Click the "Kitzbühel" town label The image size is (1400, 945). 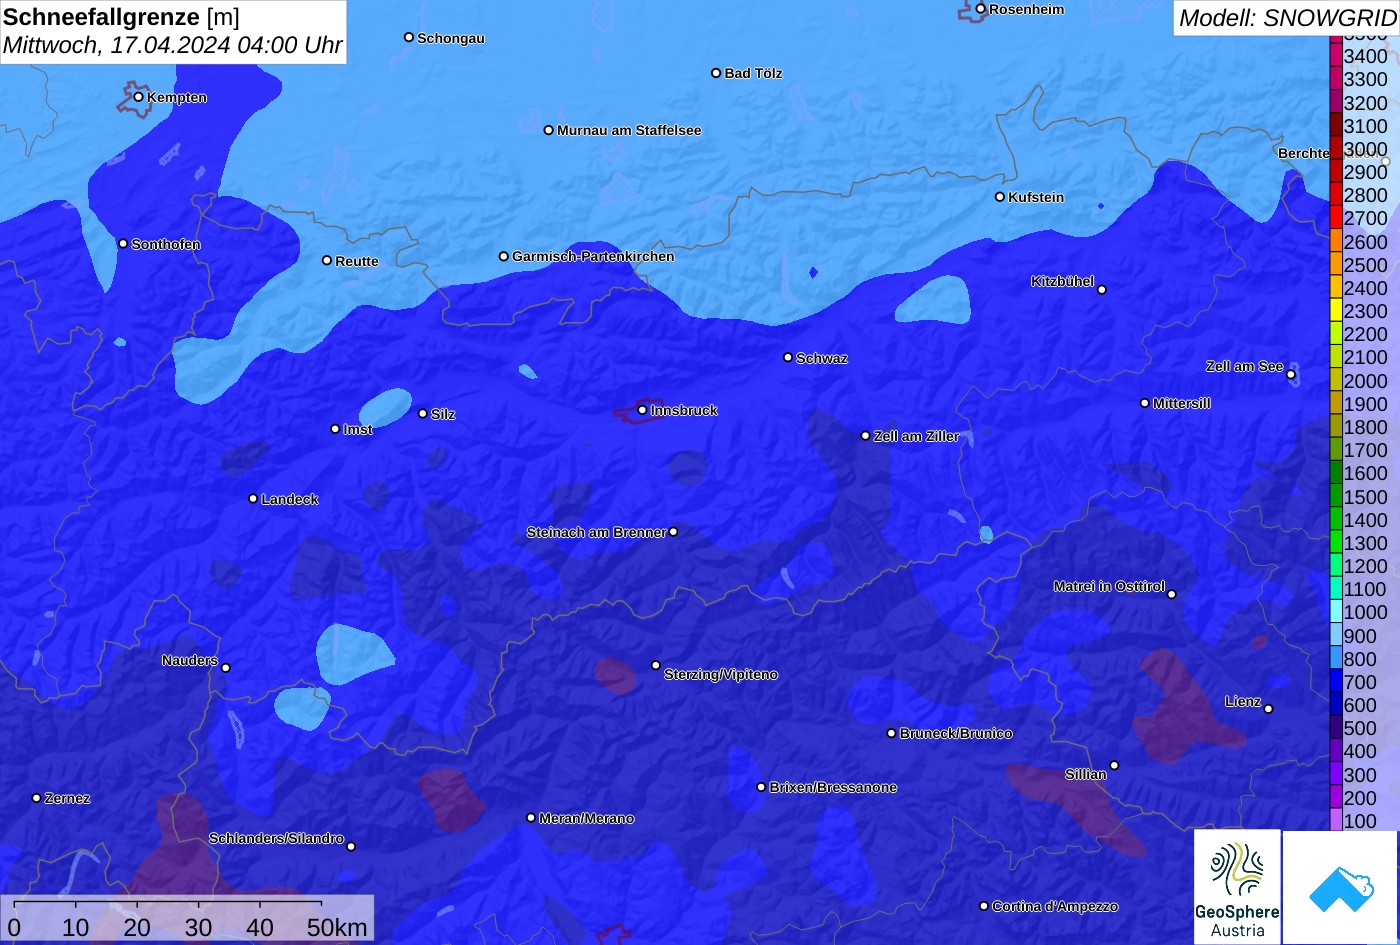pyautogui.click(x=1063, y=281)
